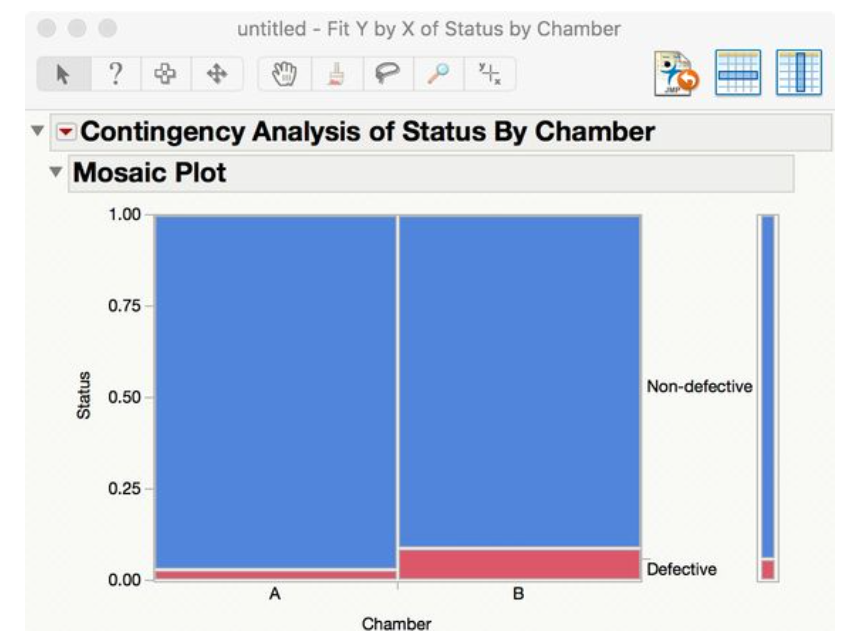This screenshot has height=631, width=861.
Task: Choose the lasso selection tool
Action: point(387,73)
